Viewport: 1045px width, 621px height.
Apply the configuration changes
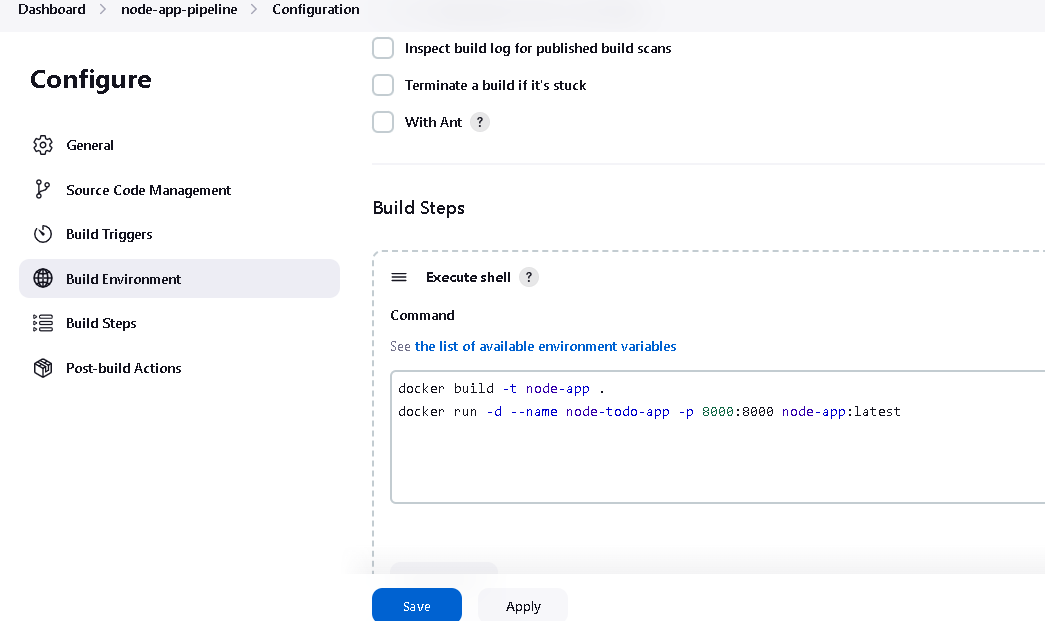523,606
